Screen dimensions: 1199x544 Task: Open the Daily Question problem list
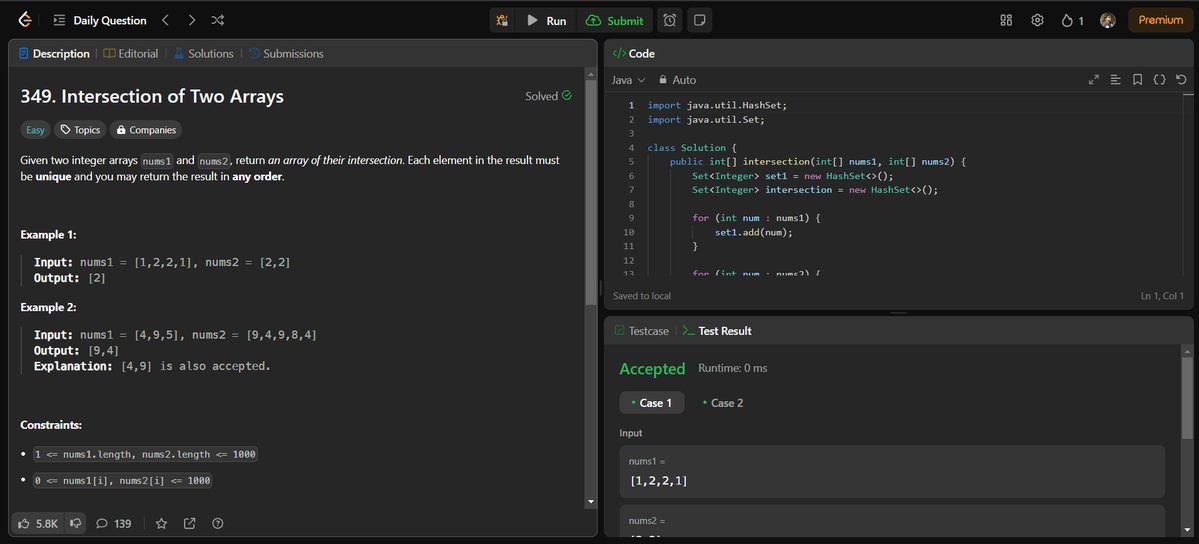[x=98, y=21]
